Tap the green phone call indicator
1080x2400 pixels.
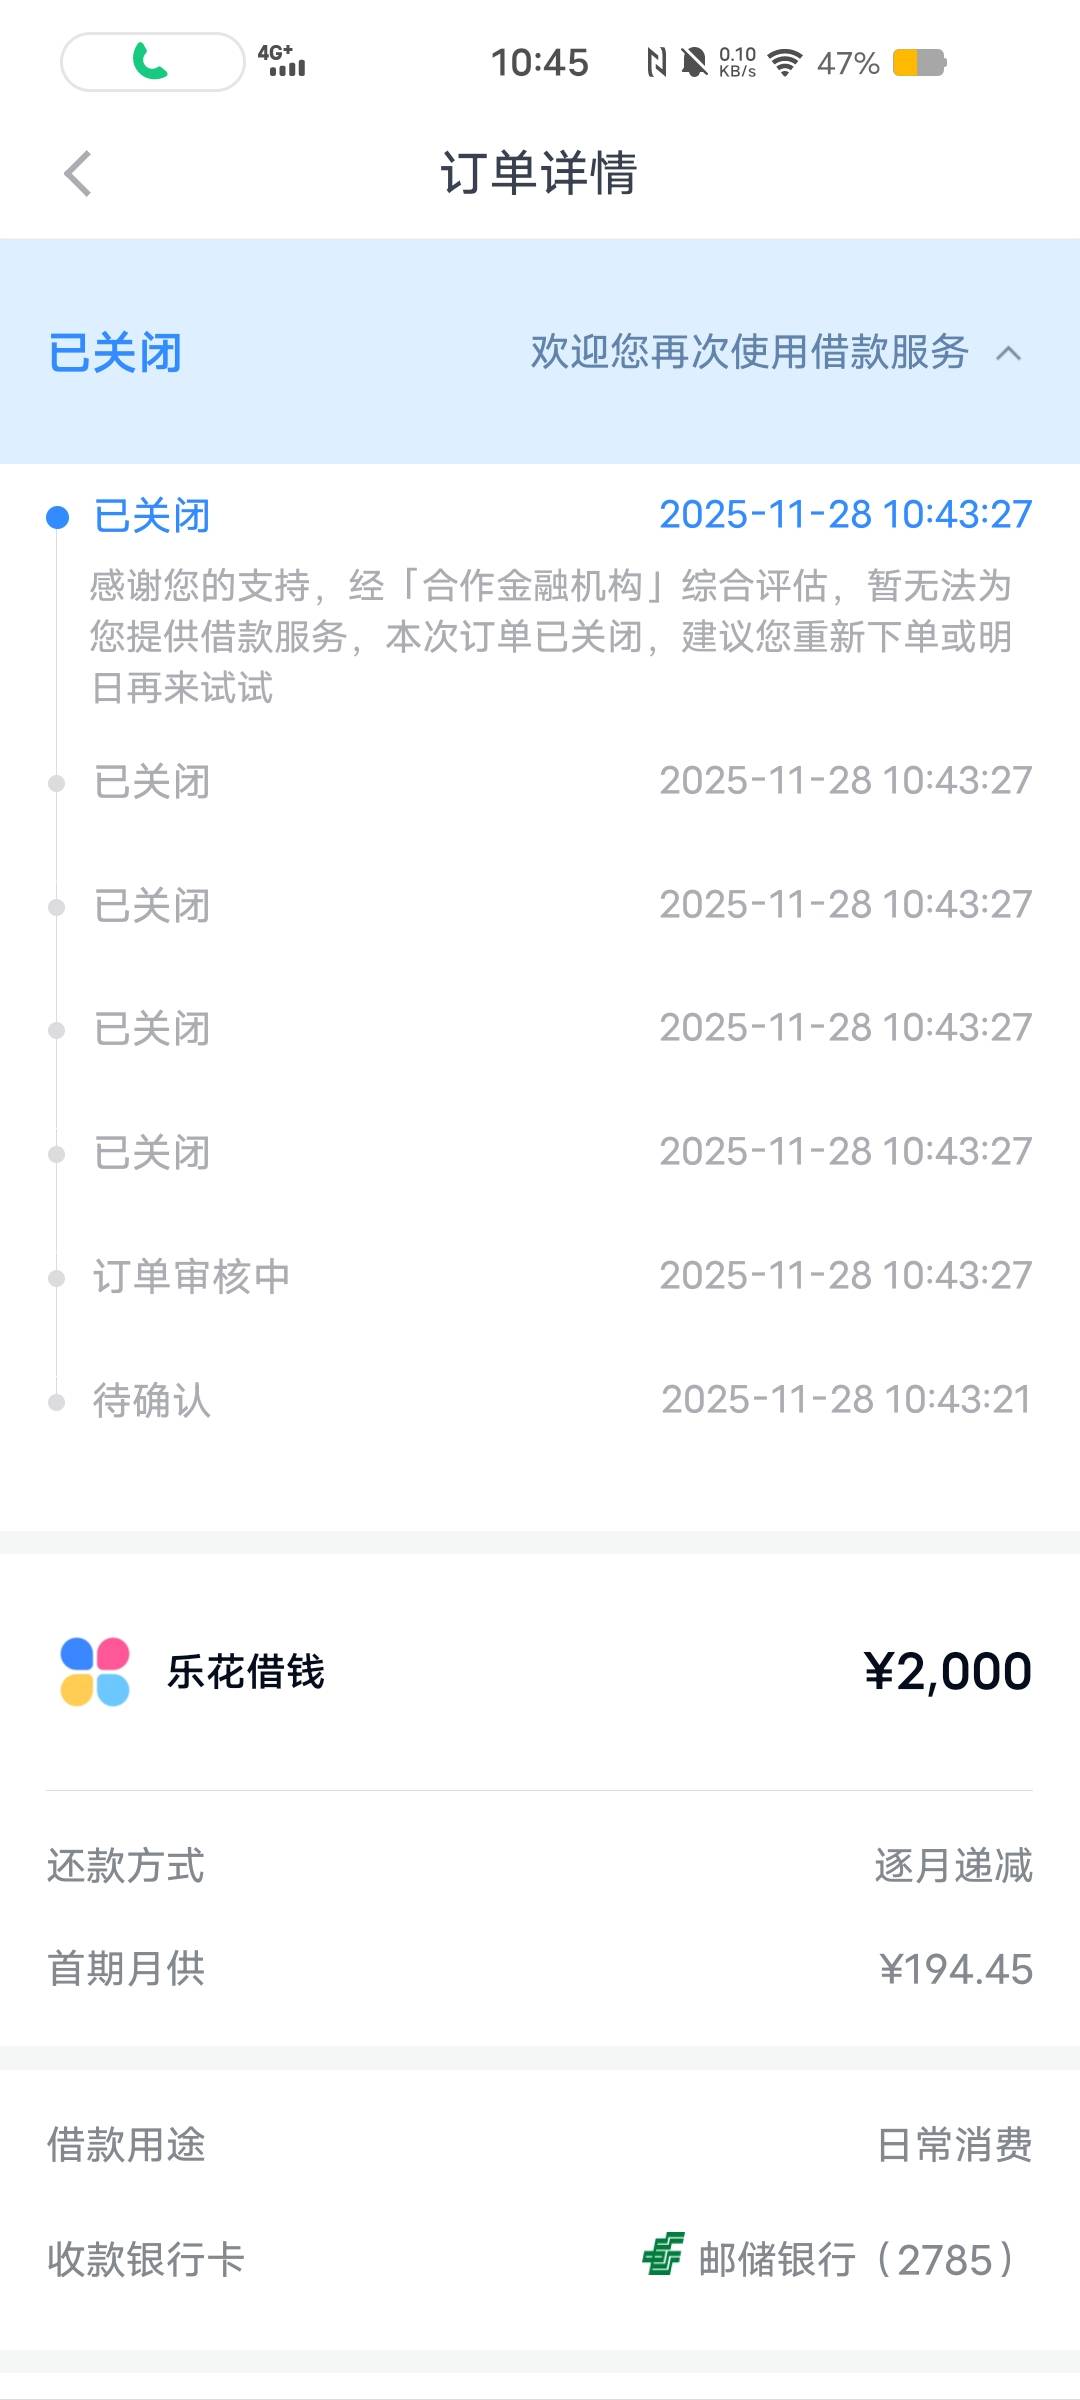(152, 62)
